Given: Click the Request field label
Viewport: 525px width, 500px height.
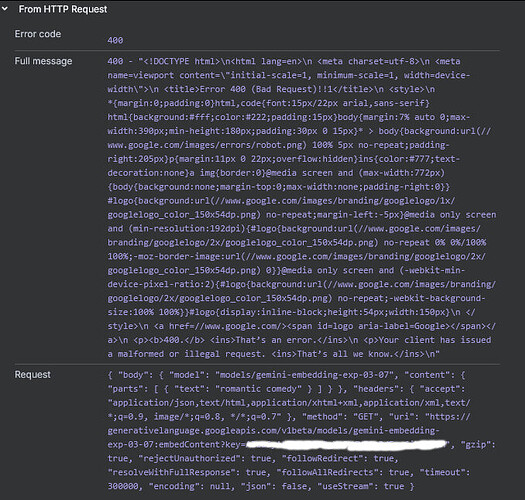Looking at the screenshot, I should [33, 374].
